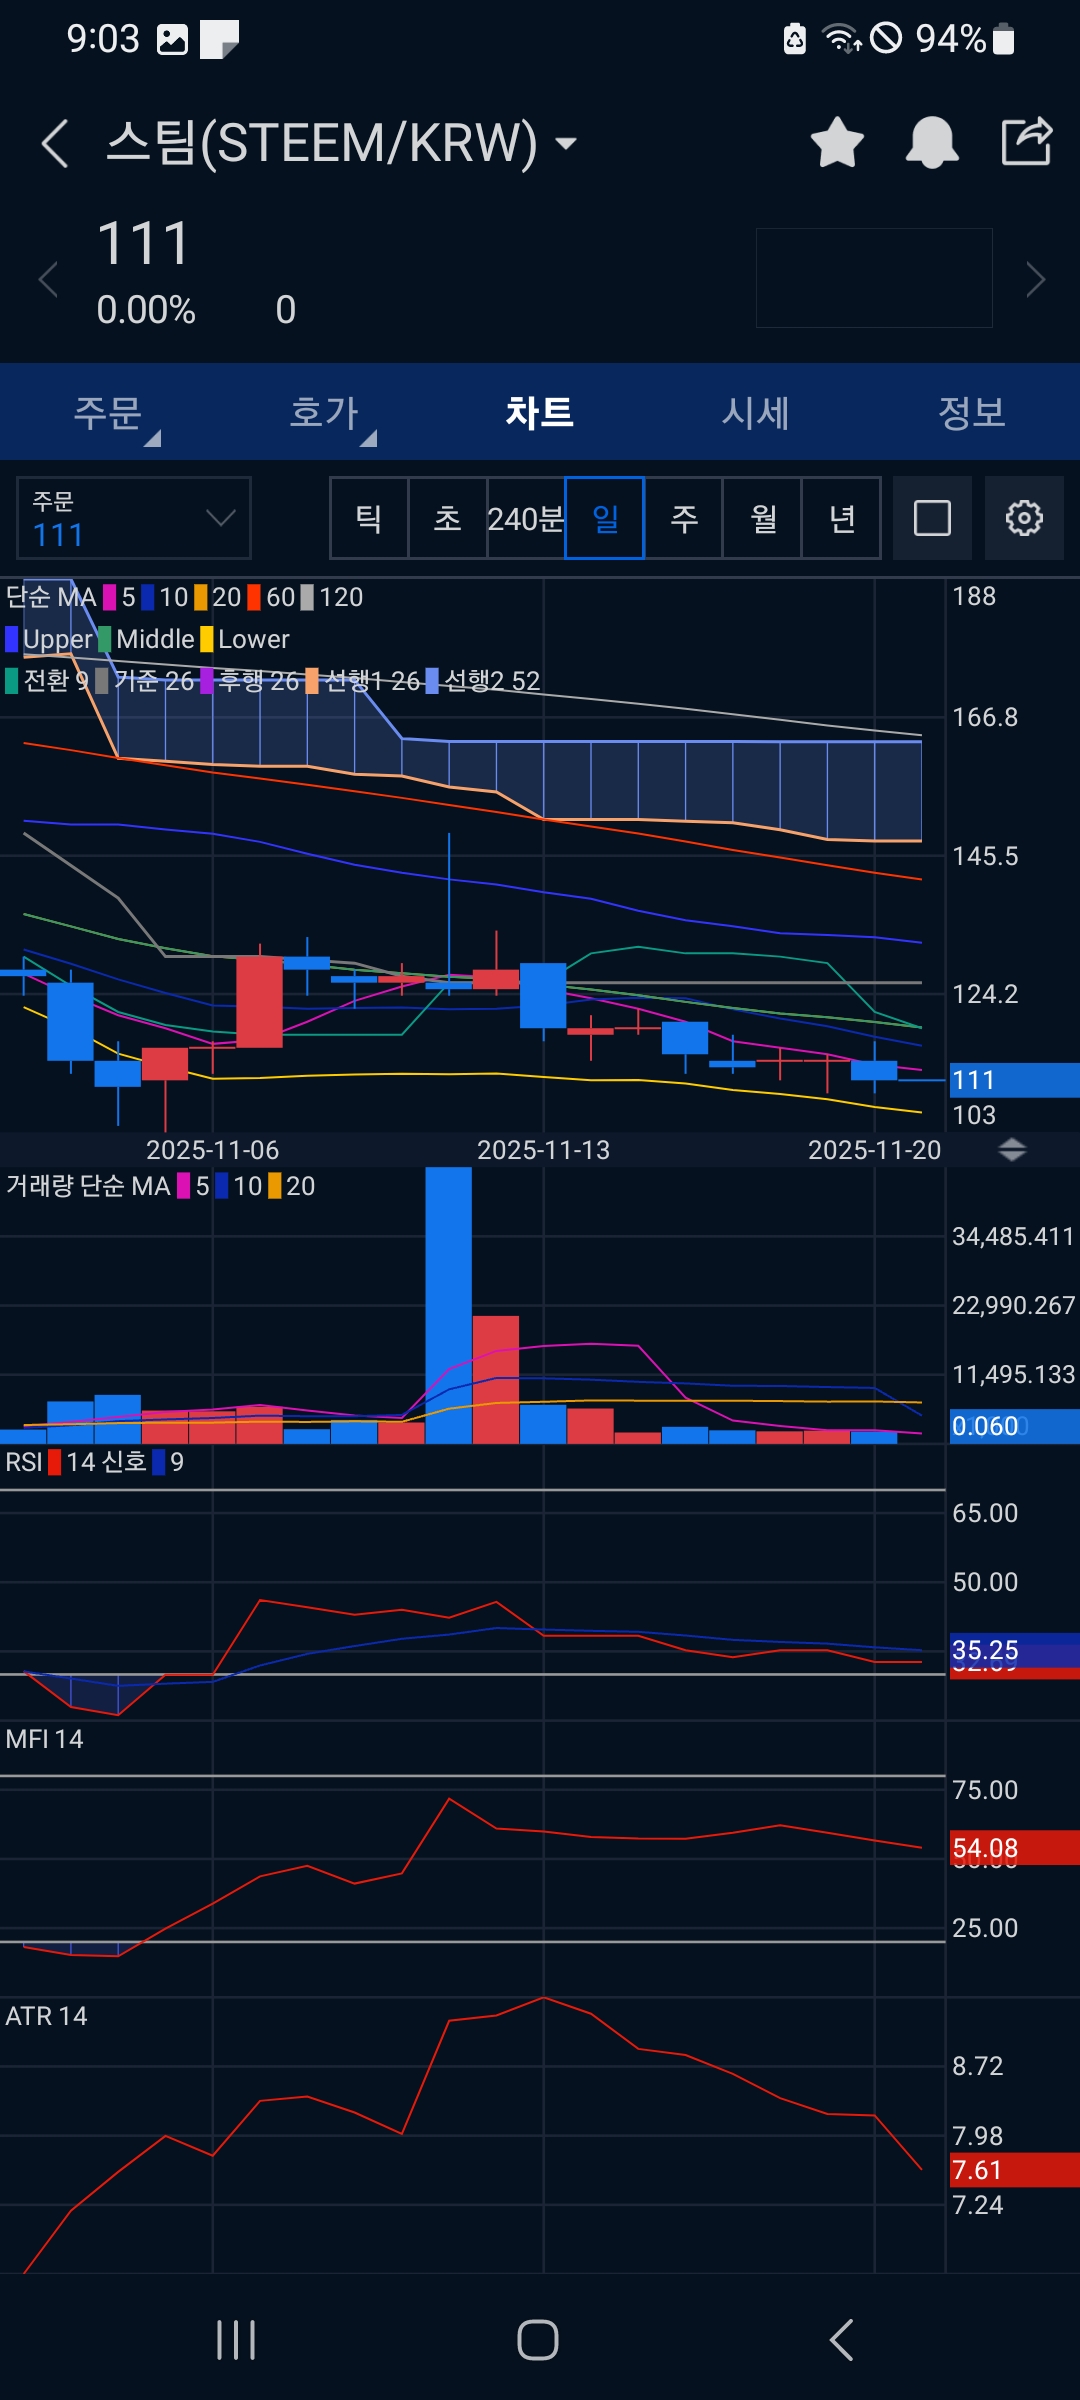Image resolution: width=1080 pixels, height=2400 pixels.
Task: Tap the 2025-11-13 date label
Action: 543,1150
